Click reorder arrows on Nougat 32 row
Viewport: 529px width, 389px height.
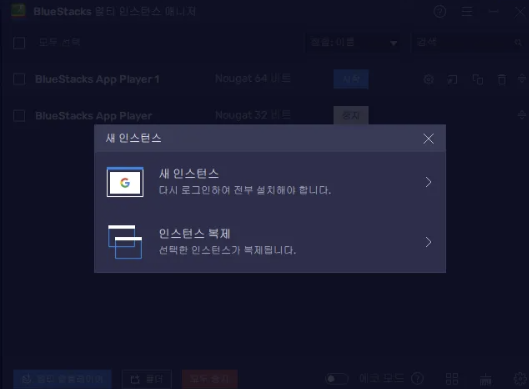(x=522, y=115)
